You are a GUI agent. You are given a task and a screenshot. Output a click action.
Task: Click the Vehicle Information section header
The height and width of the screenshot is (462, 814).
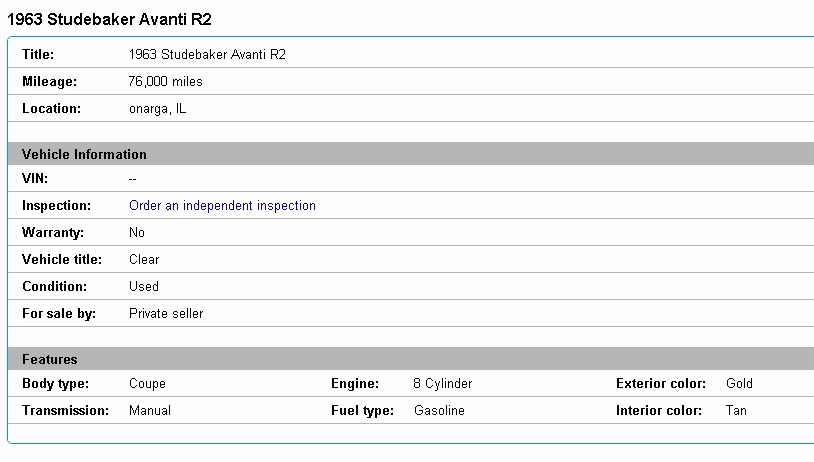tap(84, 155)
